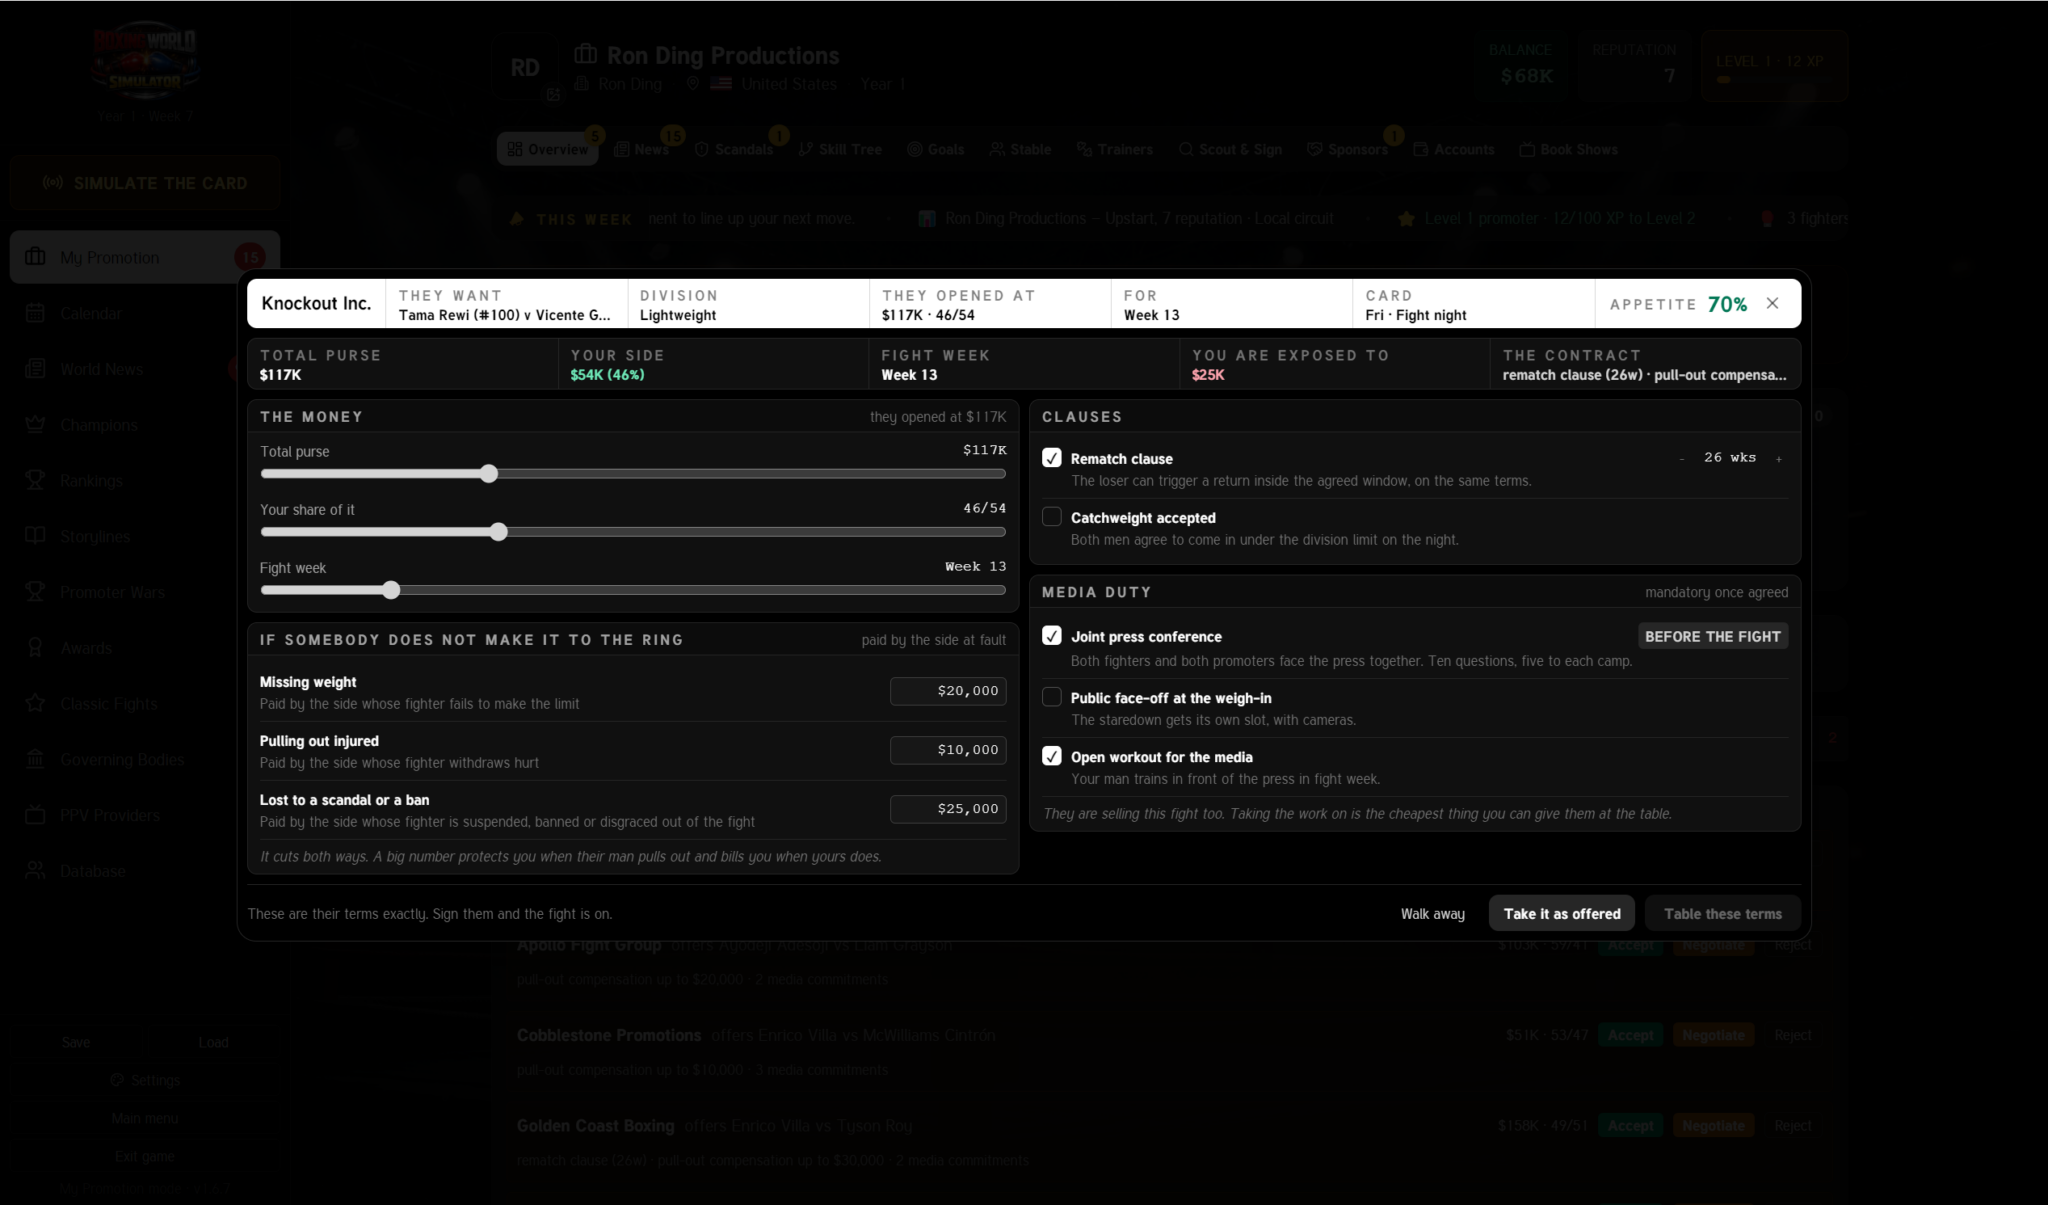Switch to Stable tab

[1020, 149]
